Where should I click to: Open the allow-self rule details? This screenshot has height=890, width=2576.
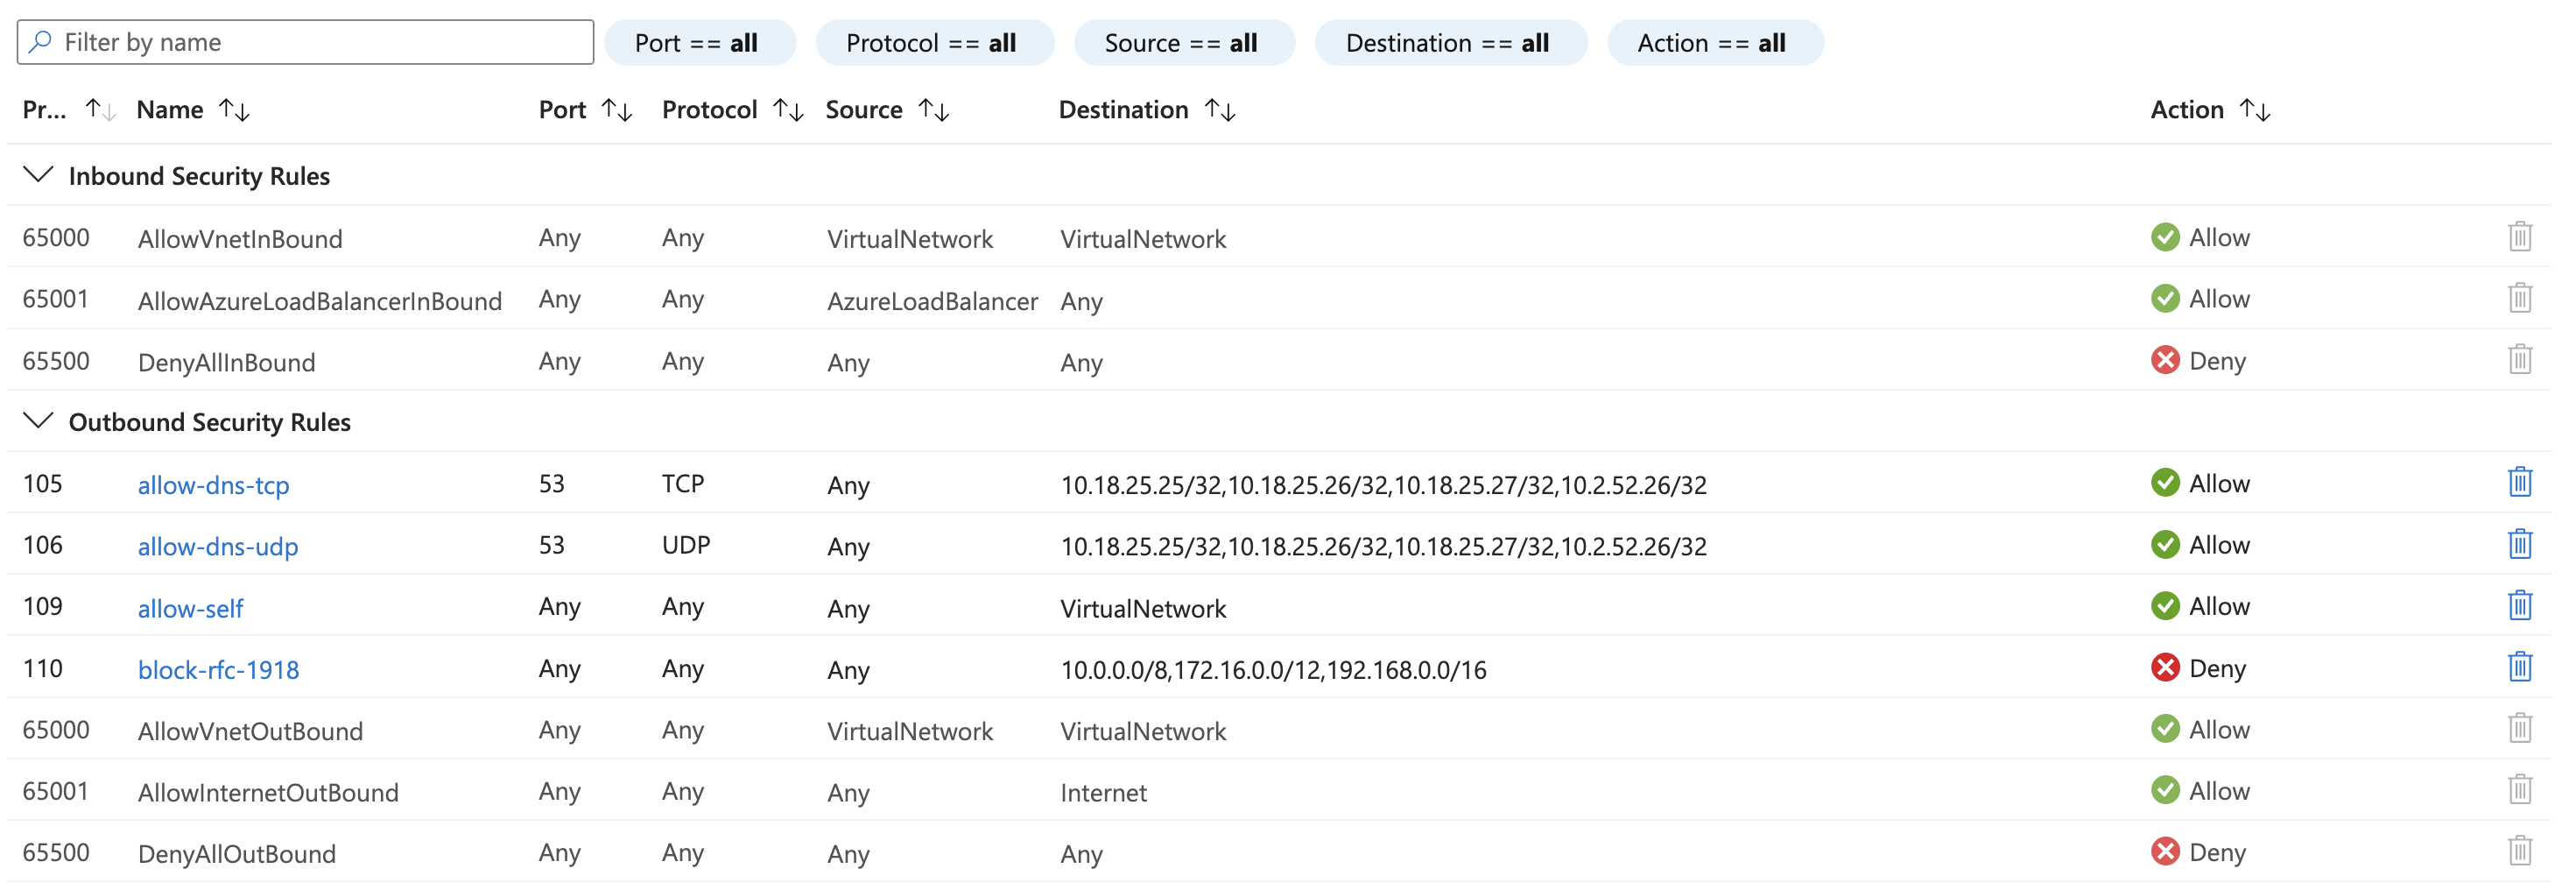(190, 608)
